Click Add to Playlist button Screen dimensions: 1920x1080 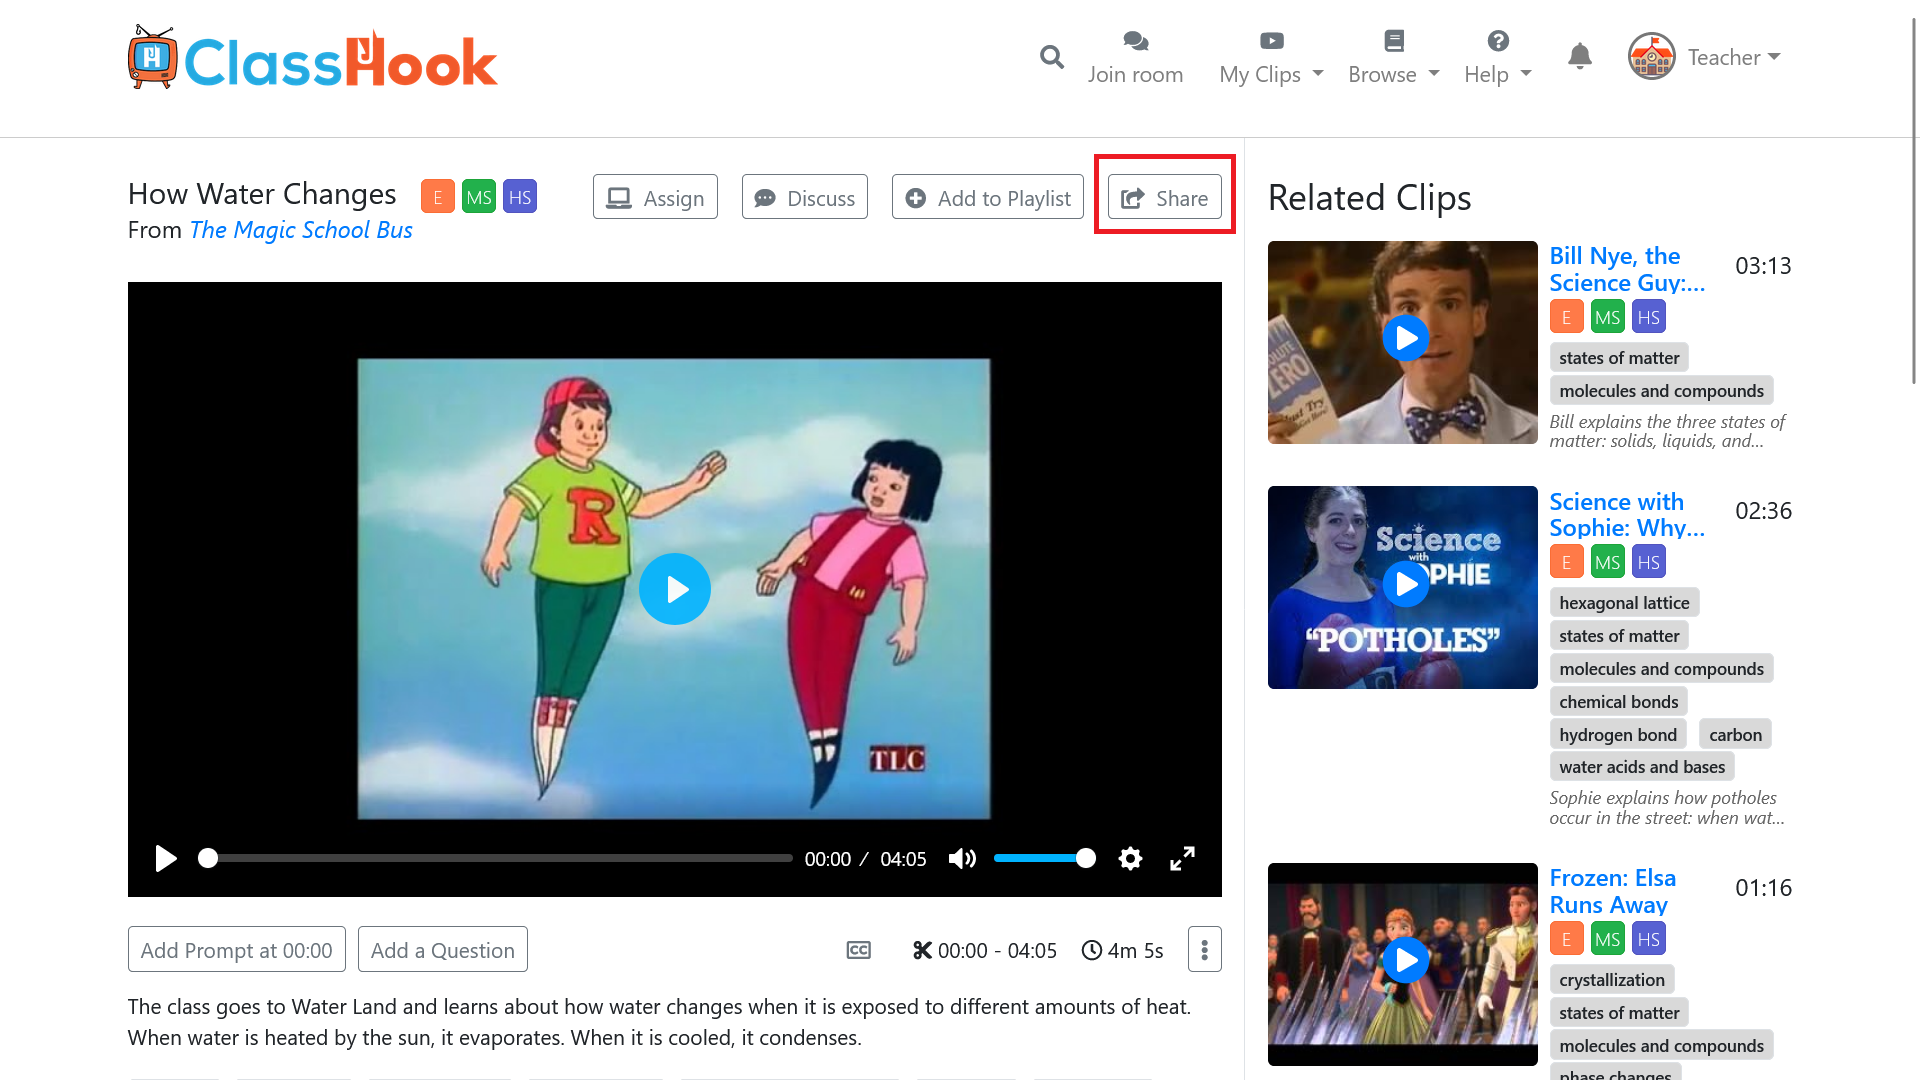[x=987, y=197]
